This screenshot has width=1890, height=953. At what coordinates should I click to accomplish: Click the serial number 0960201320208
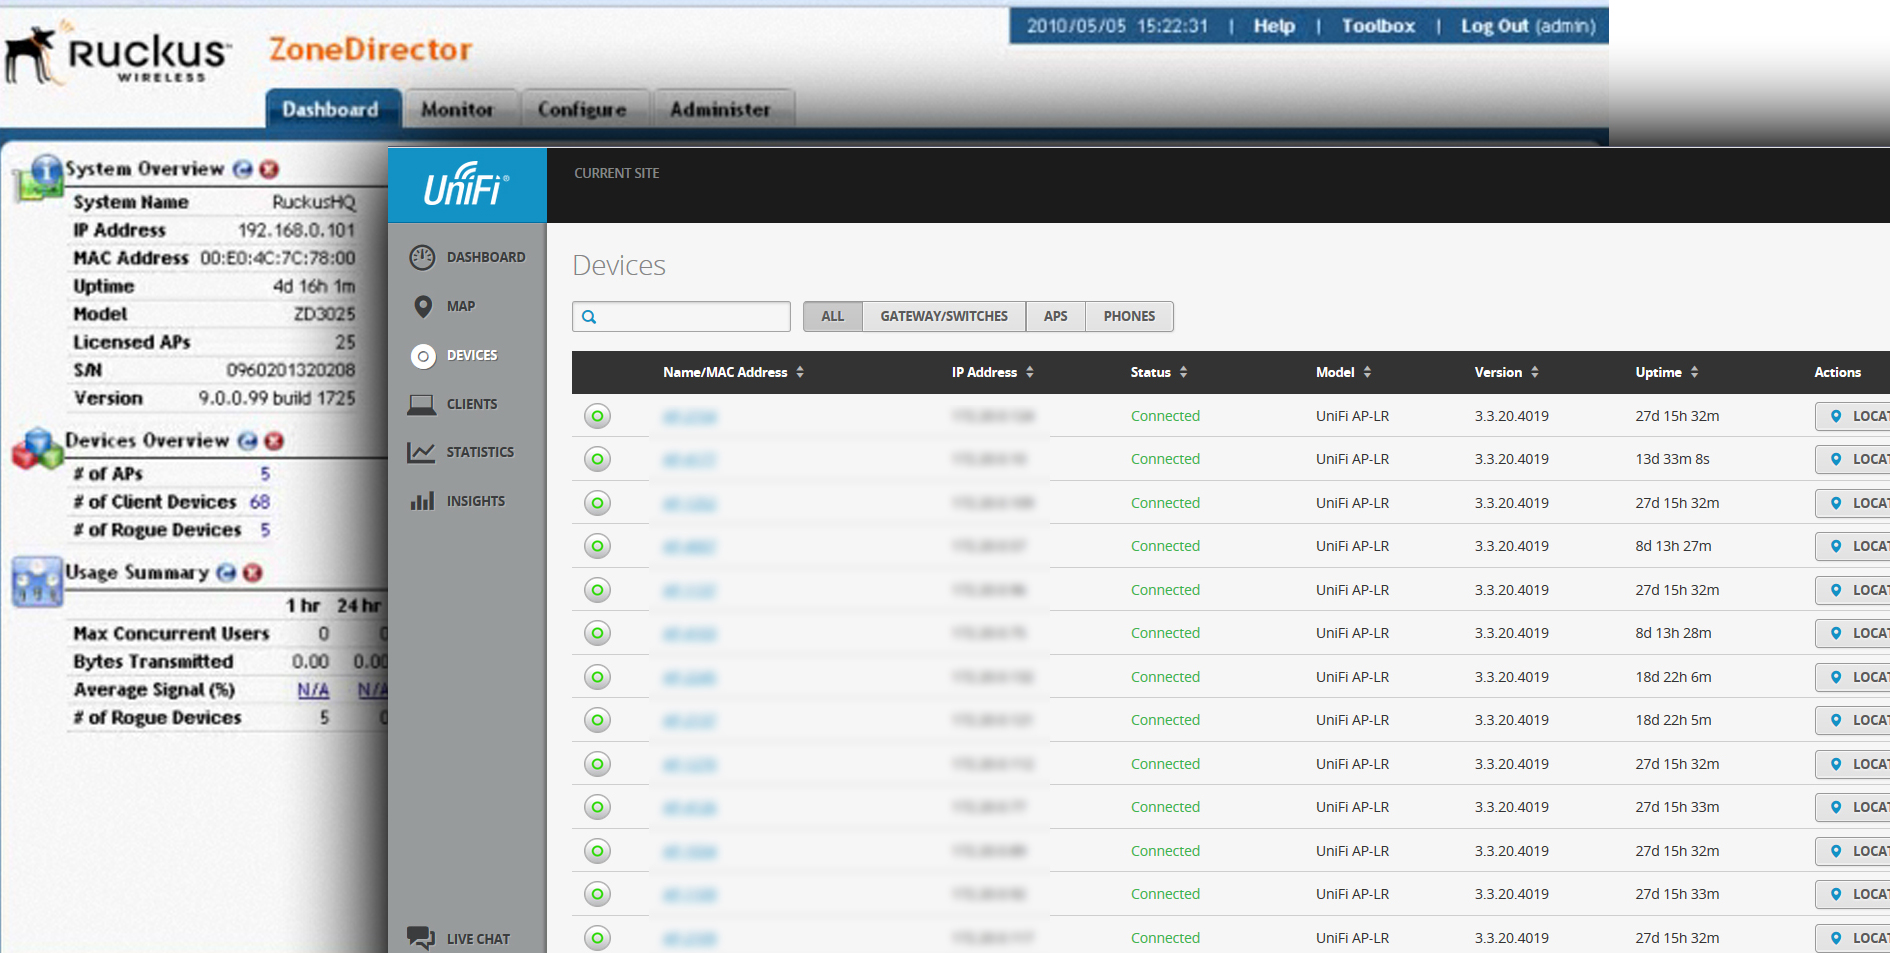click(291, 370)
